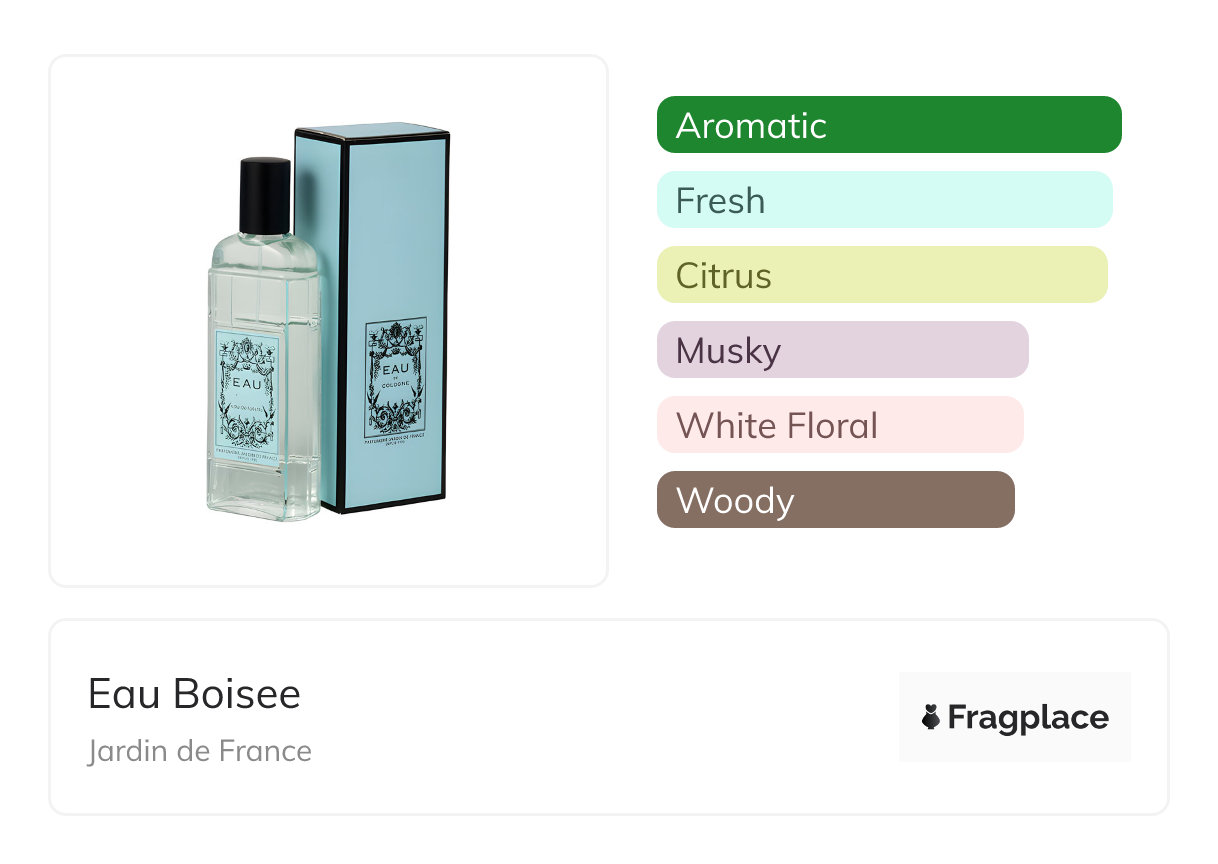The image size is (1218, 864).
Task: Click the small Parfumerie text on box bottom
Action: [395, 439]
